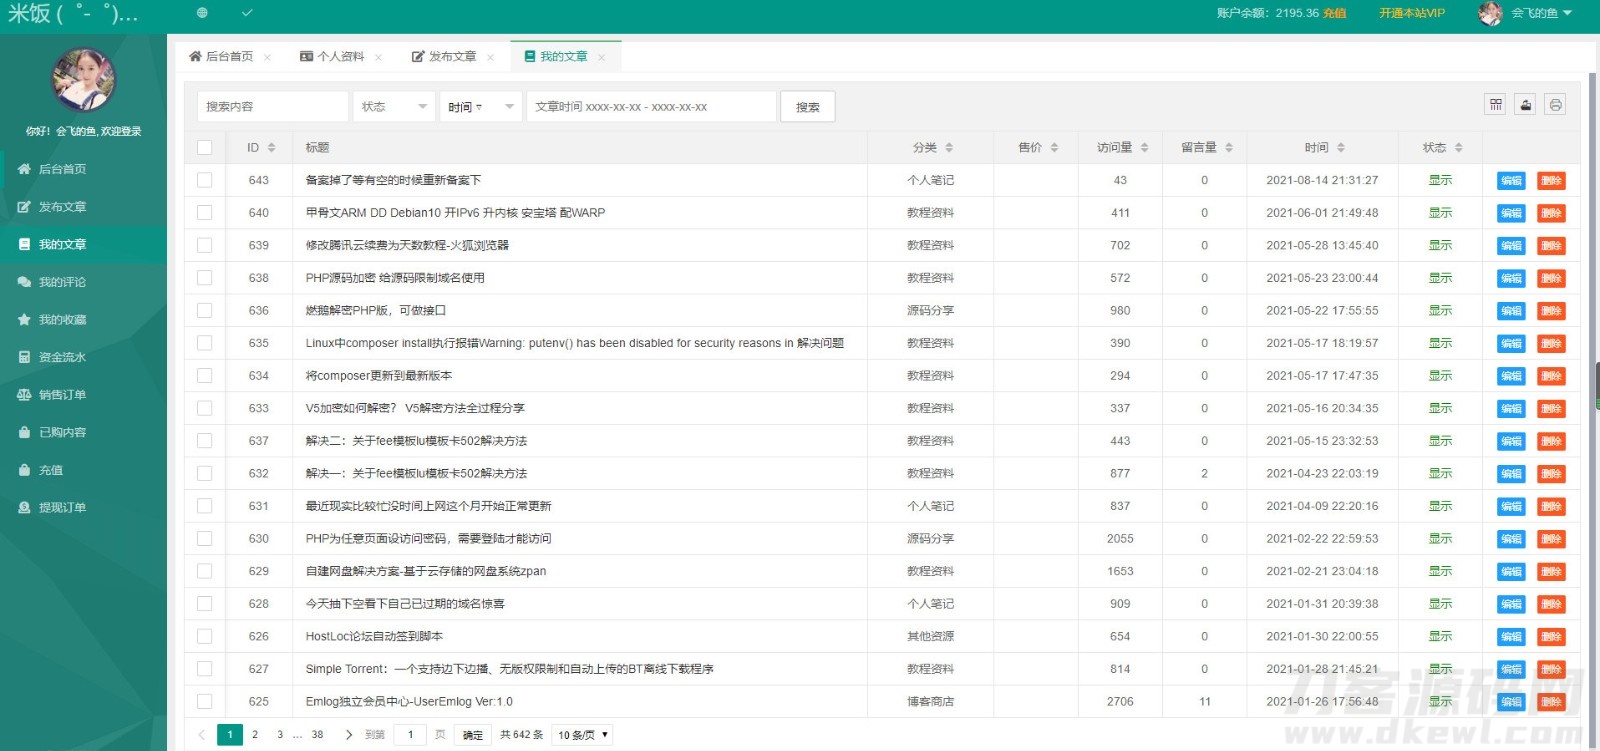
Task: Focus the 搜索内容 input field
Action: point(272,107)
